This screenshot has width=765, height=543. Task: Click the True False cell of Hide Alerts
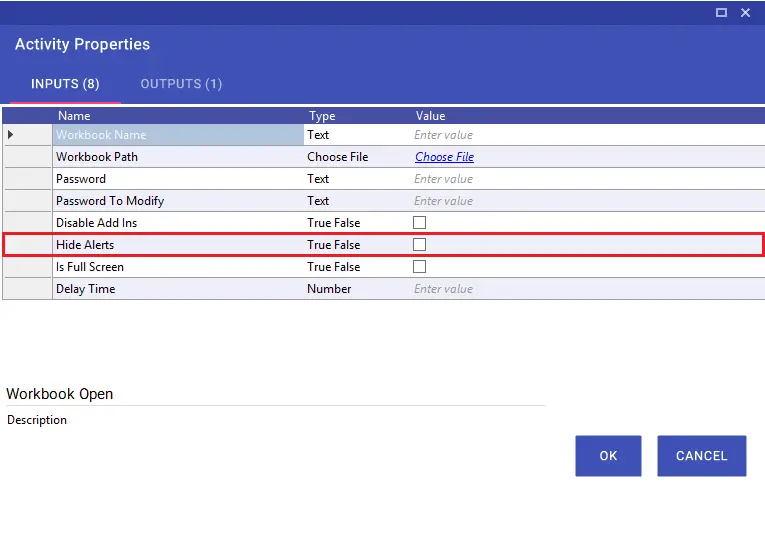(358, 244)
